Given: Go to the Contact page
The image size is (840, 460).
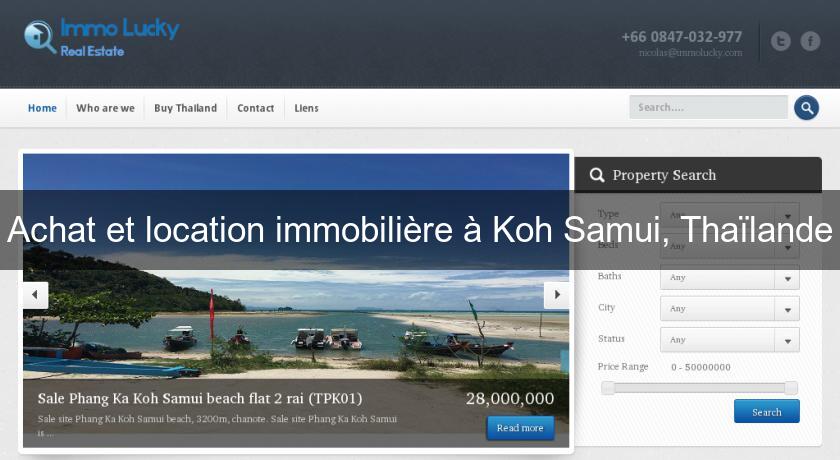Looking at the screenshot, I should coord(256,108).
